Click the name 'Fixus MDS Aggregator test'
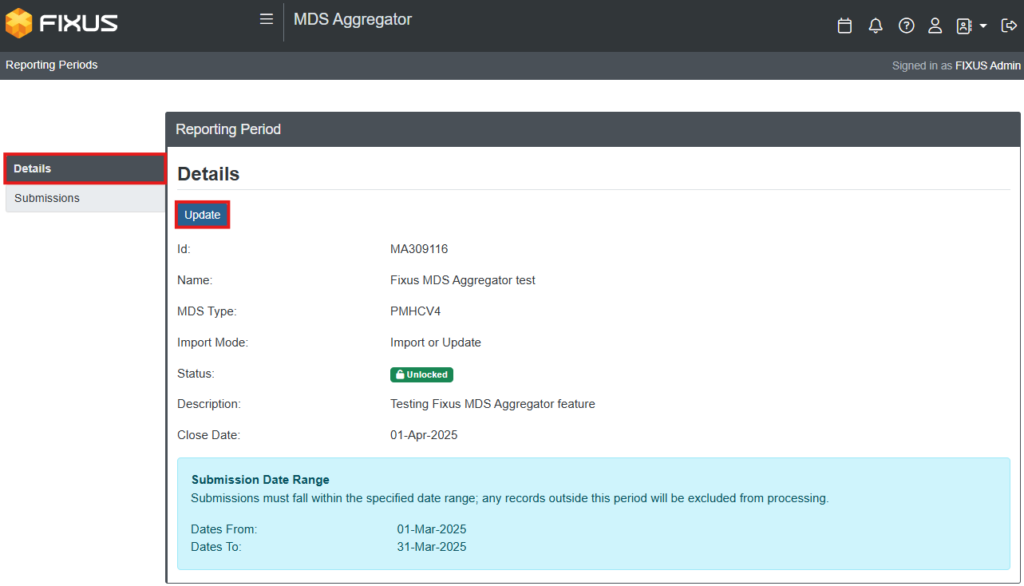Viewport: 1024px width, 586px height. 462,280
